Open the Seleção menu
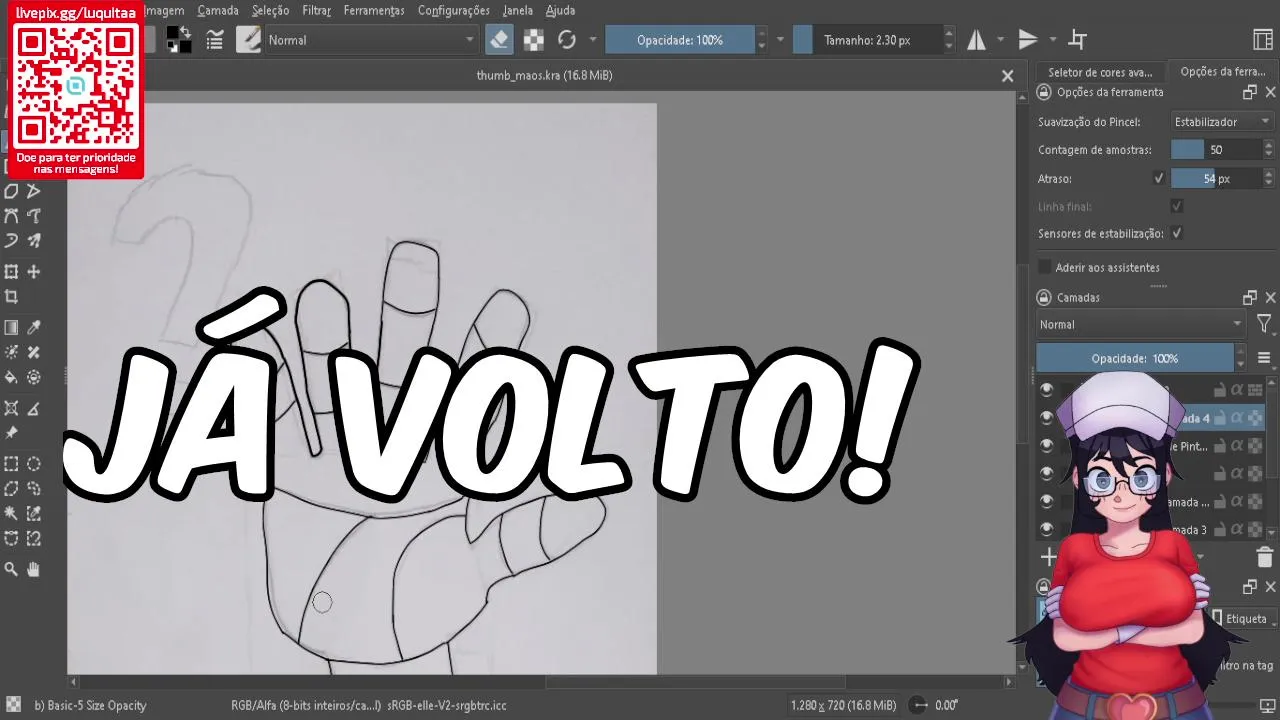The width and height of the screenshot is (1280, 720). [x=270, y=11]
